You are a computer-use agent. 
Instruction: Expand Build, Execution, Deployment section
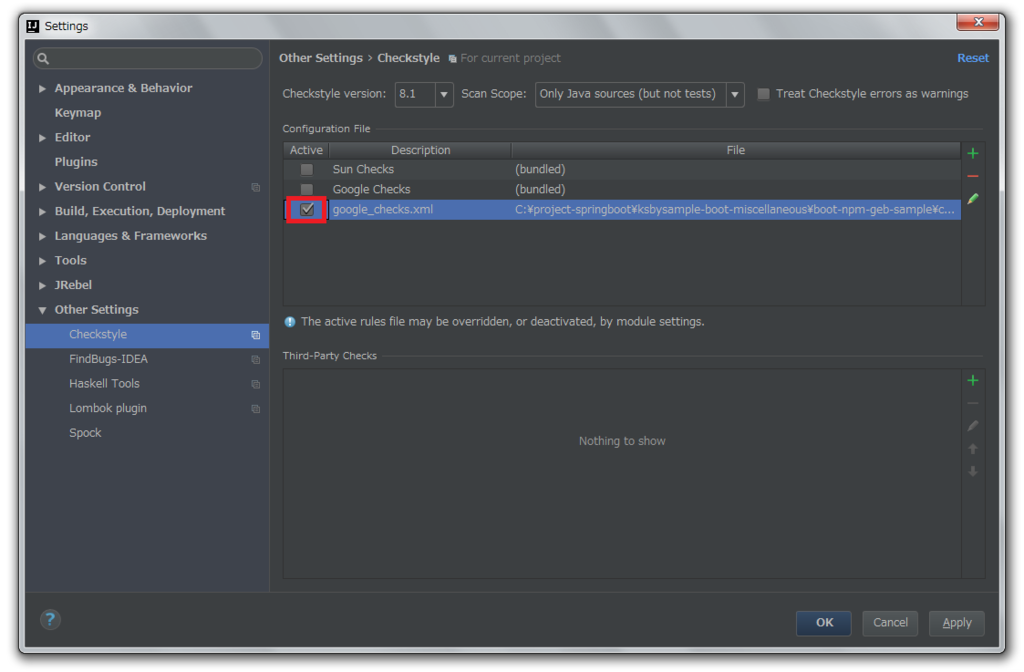pos(42,212)
